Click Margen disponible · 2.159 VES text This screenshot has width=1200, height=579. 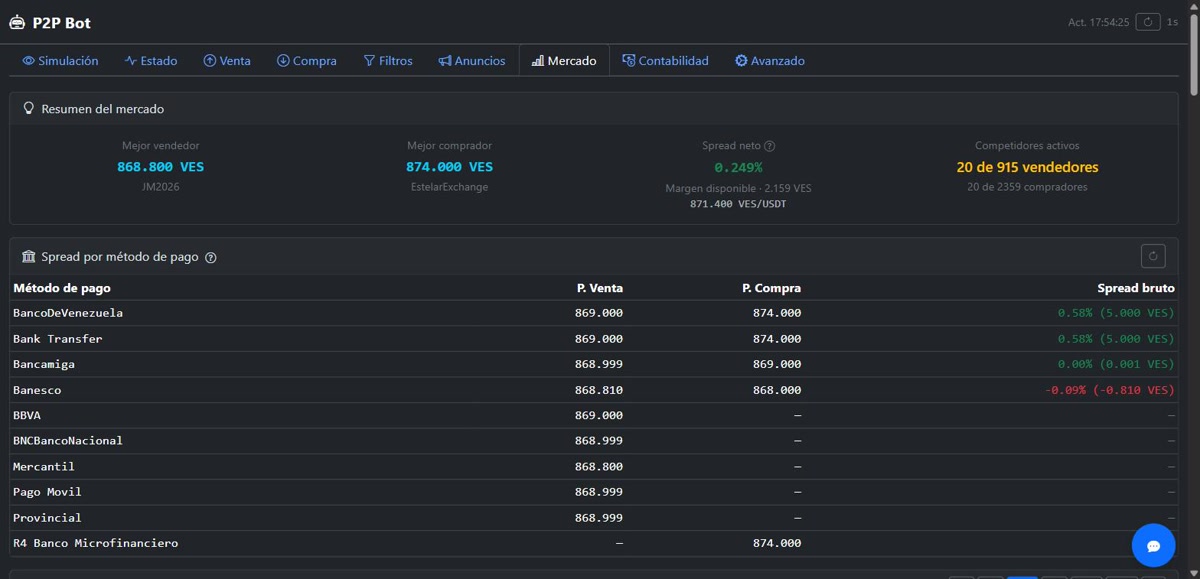pos(738,188)
